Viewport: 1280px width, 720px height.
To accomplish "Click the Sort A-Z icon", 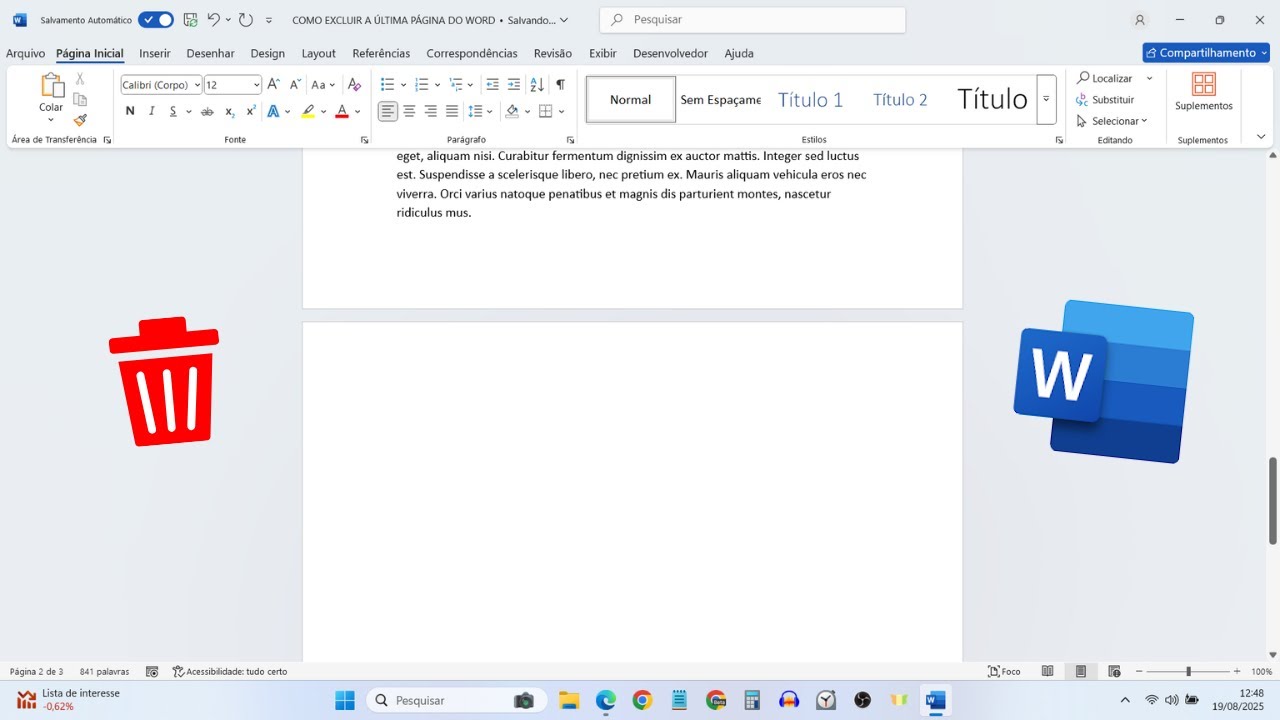I will (537, 85).
